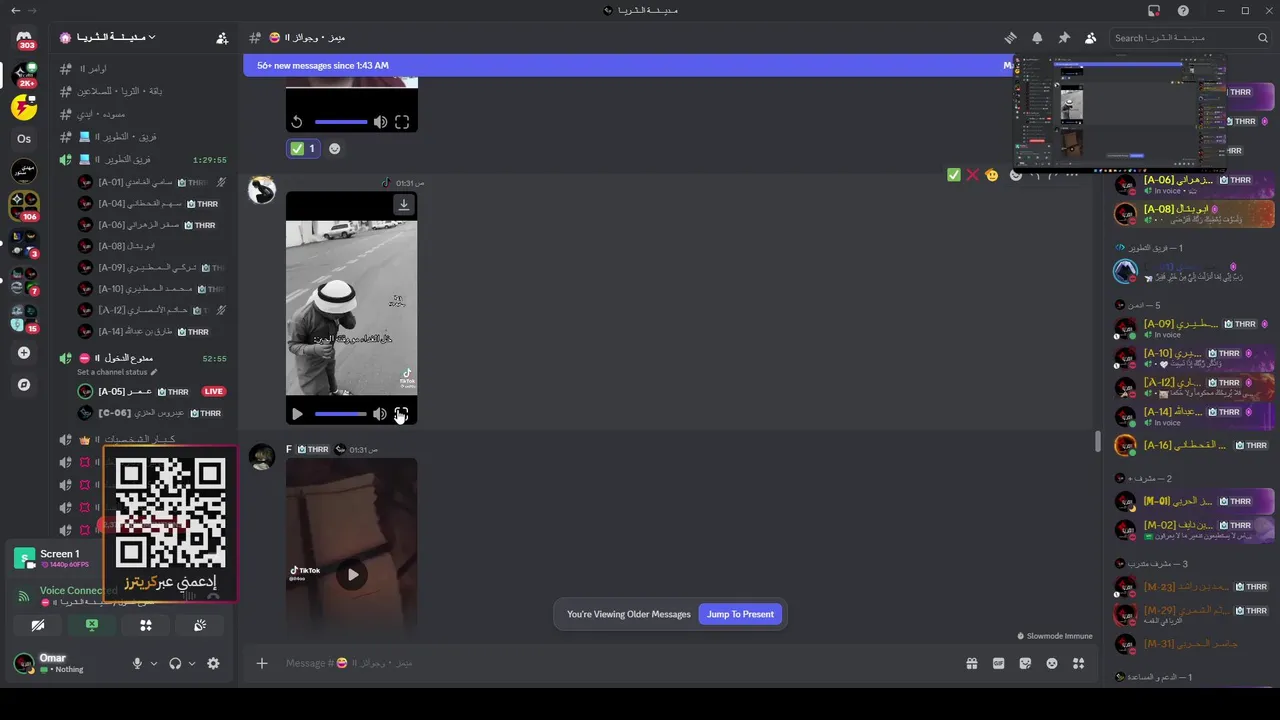Open Direct Messages home icon
This screenshot has height=720, width=1280.
(24, 38)
